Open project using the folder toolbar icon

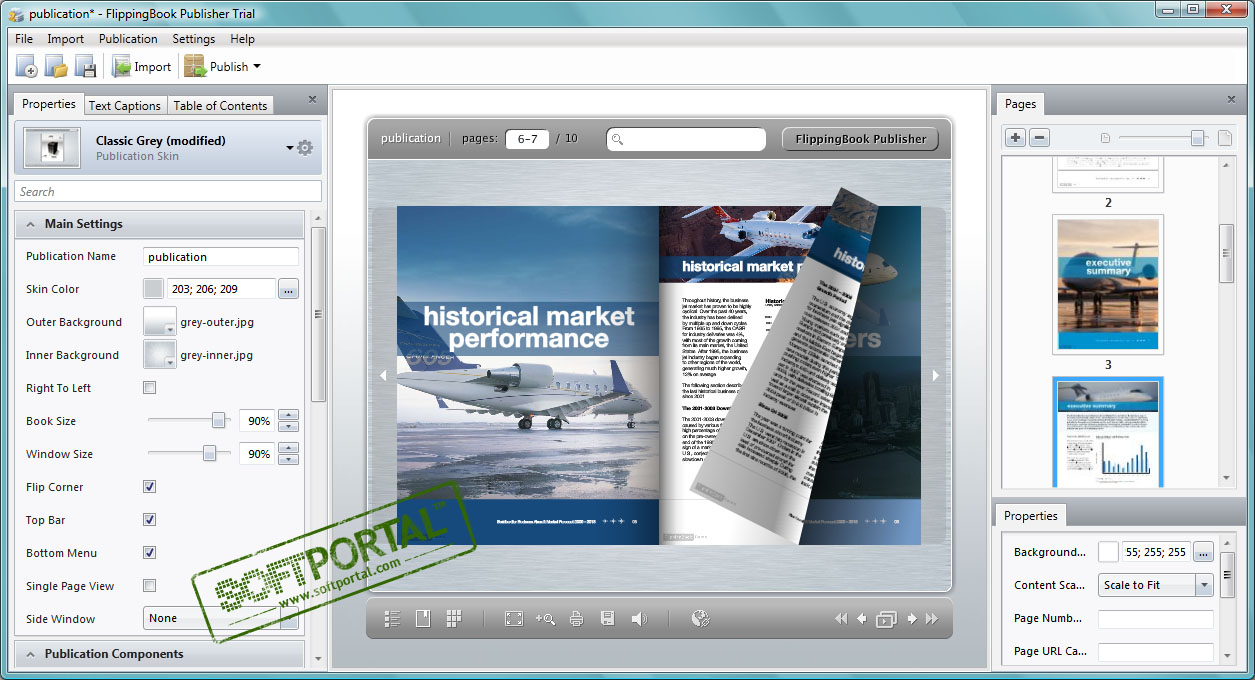coord(56,67)
